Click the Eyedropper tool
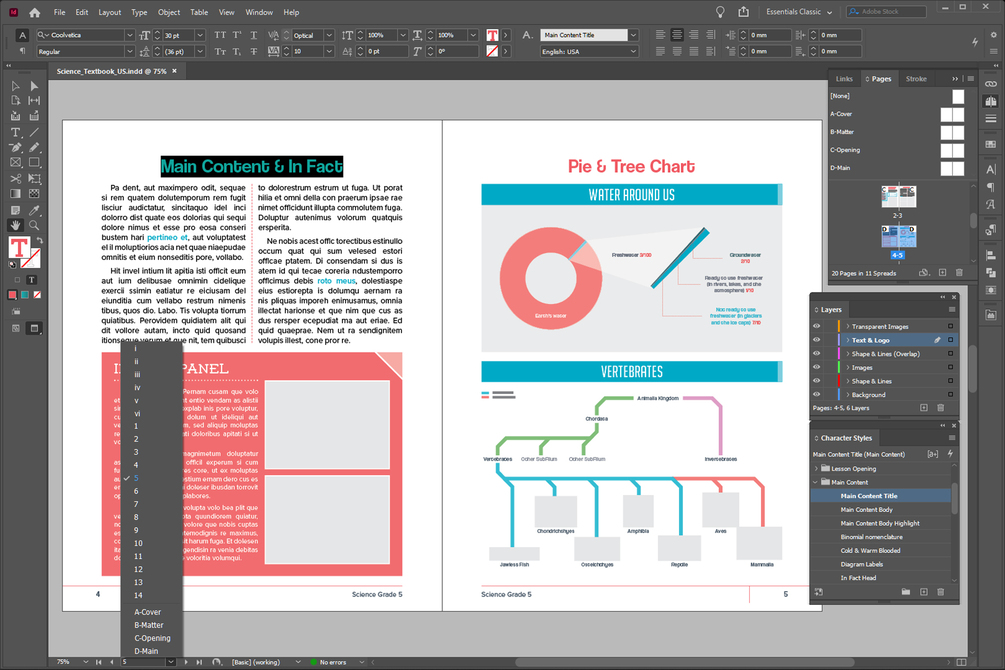The height and width of the screenshot is (670, 1005). point(34,210)
